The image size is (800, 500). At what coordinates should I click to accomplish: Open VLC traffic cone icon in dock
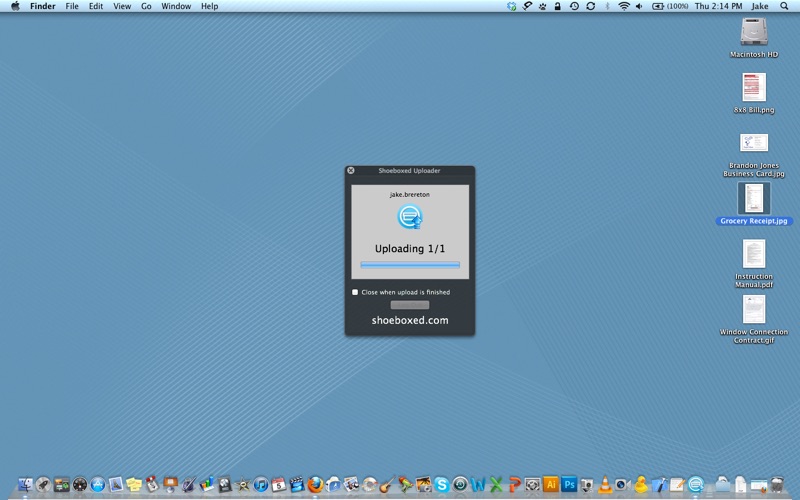[605, 484]
